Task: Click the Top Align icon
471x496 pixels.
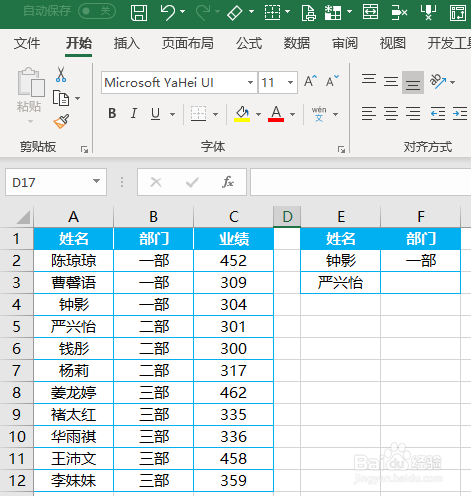Action: pyautogui.click(x=369, y=80)
